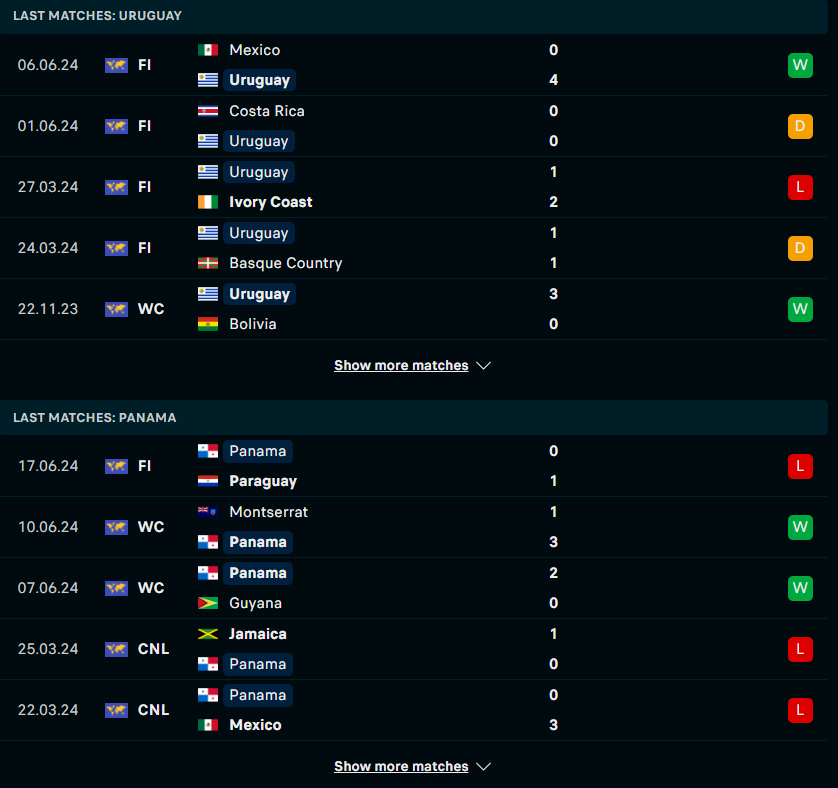
Task: Click the Bolivia flag icon
Action: (207, 323)
